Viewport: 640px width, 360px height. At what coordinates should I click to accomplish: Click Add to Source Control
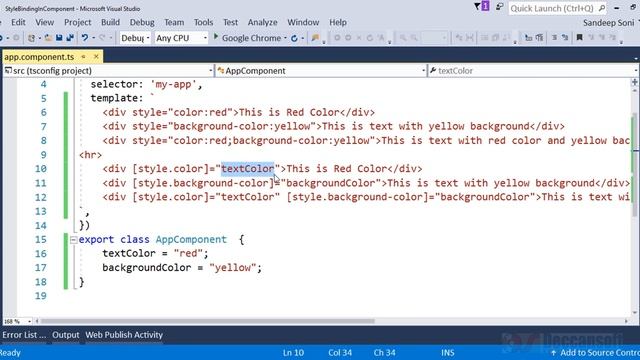tap(599, 353)
